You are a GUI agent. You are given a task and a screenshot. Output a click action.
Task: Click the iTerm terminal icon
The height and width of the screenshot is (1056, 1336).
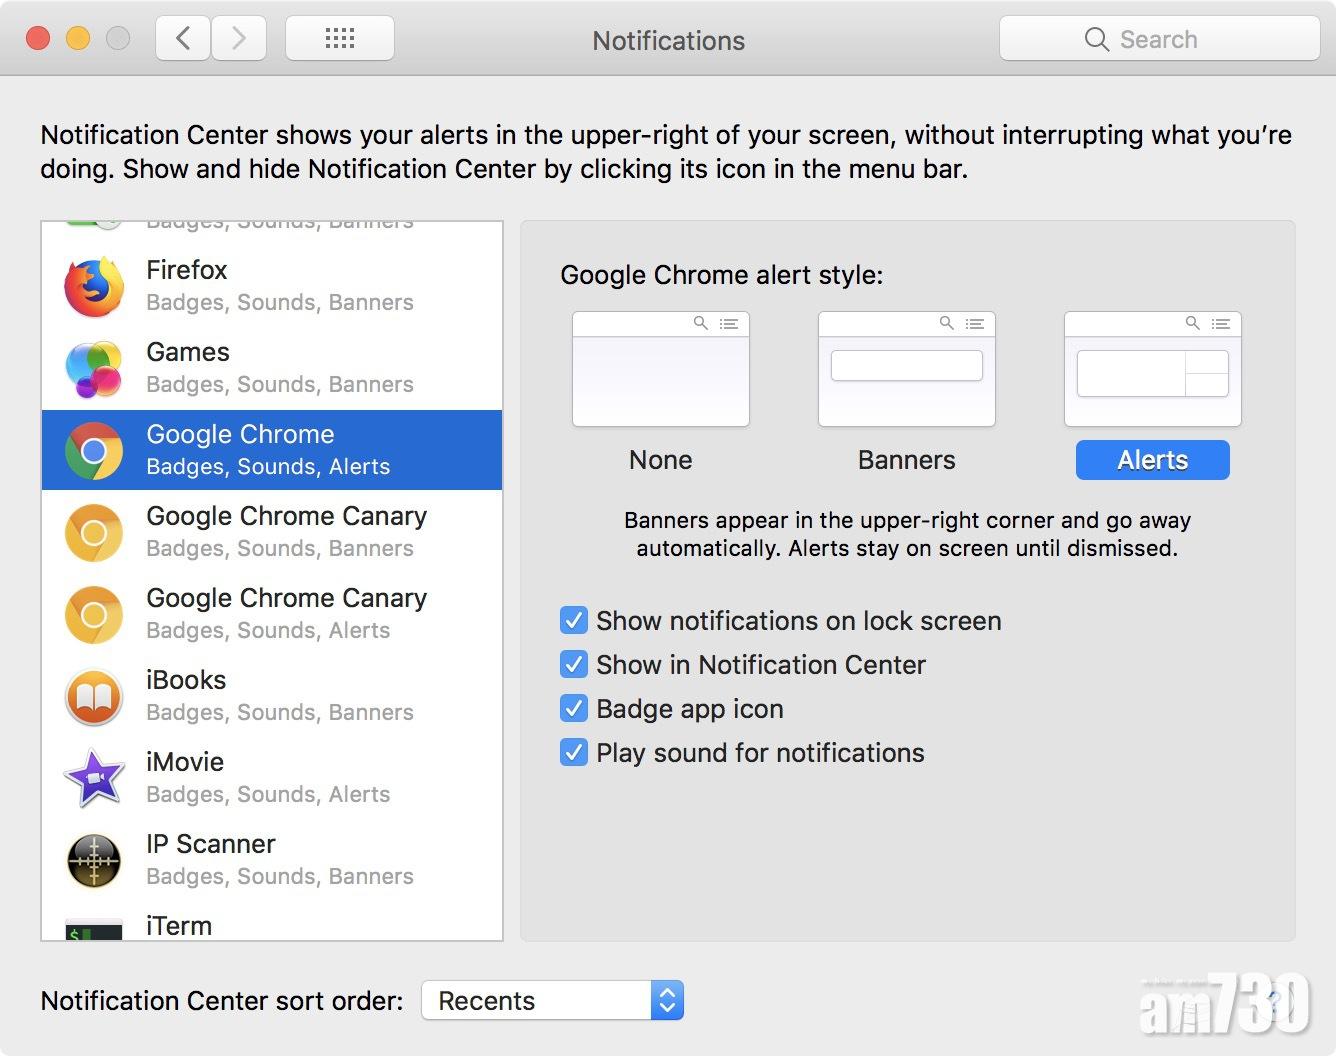tap(94, 929)
